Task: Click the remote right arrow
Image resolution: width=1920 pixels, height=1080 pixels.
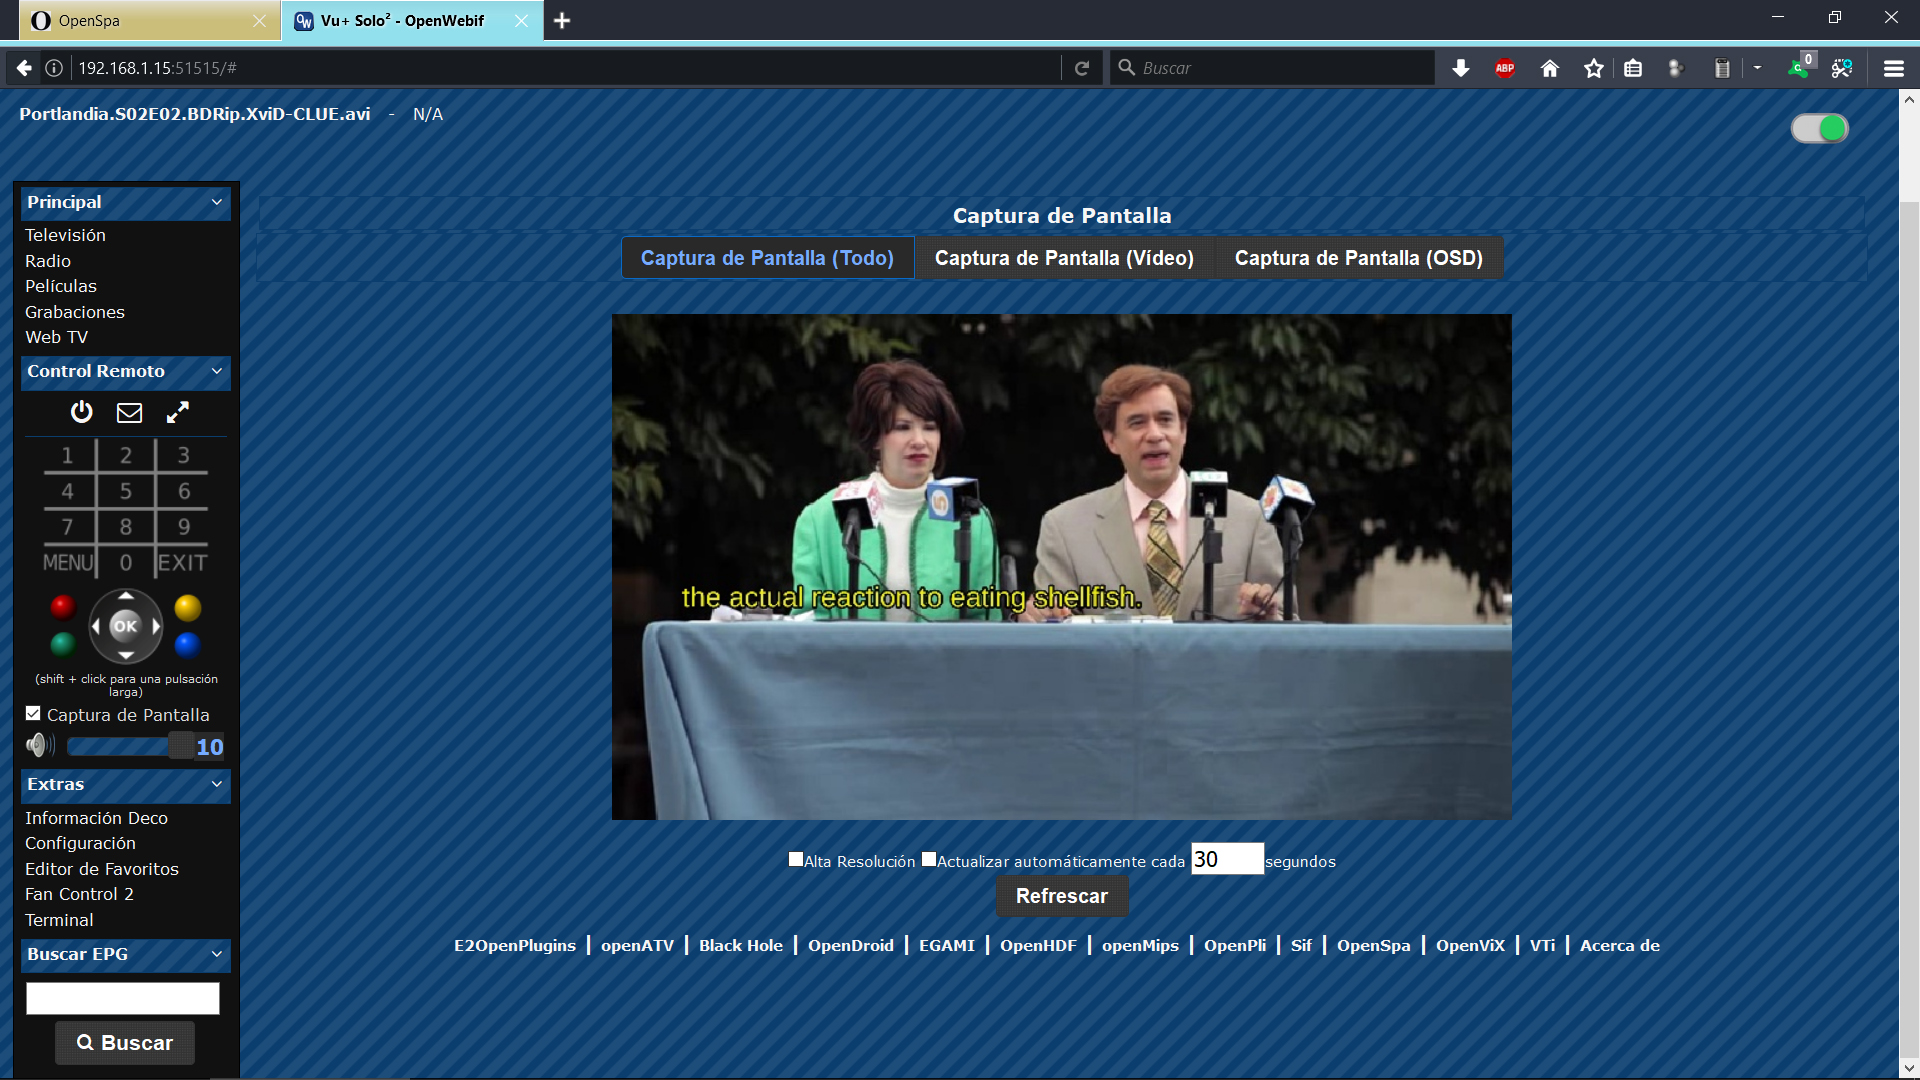Action: (x=156, y=626)
